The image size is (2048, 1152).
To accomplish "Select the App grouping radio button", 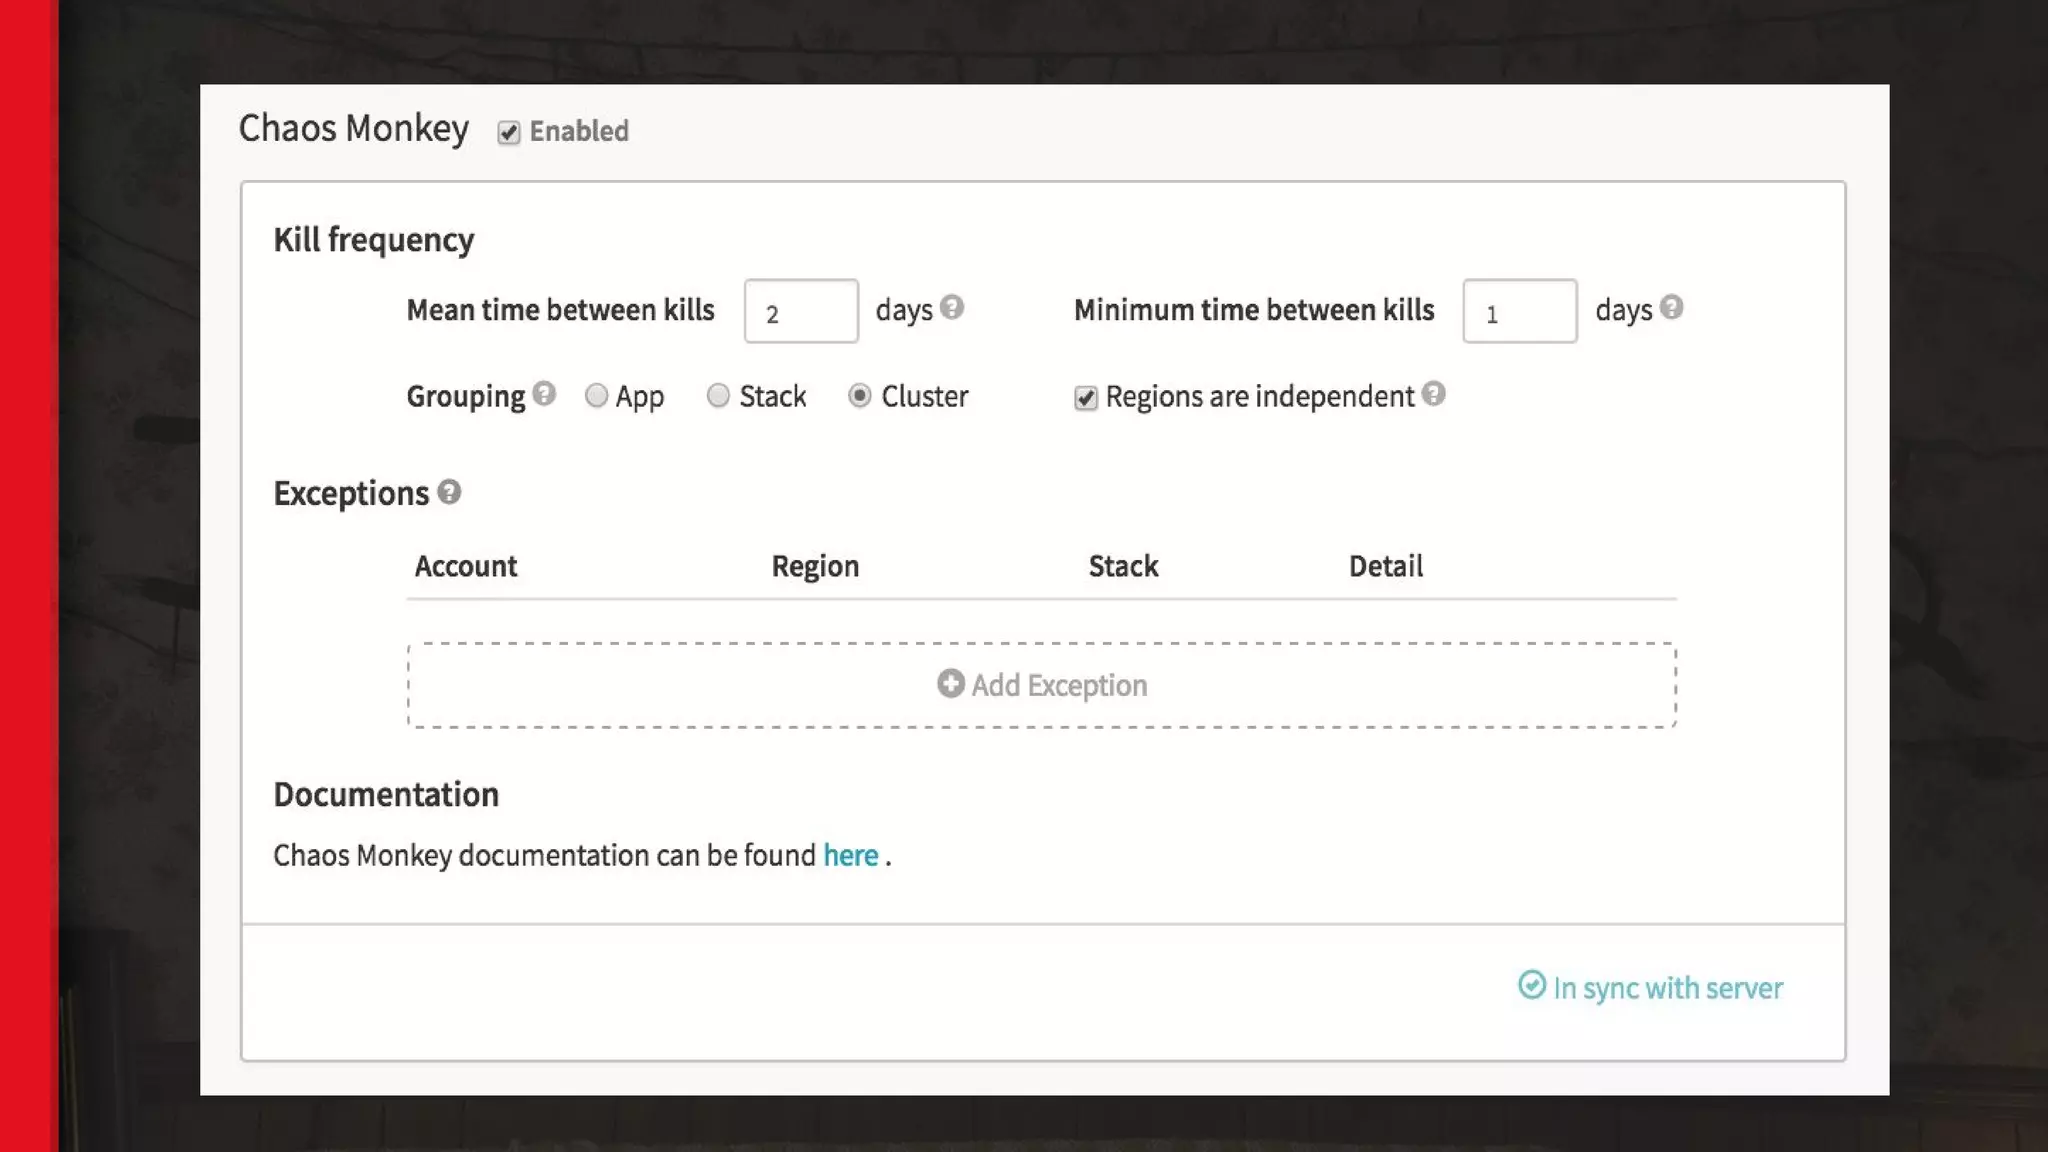I will (596, 396).
